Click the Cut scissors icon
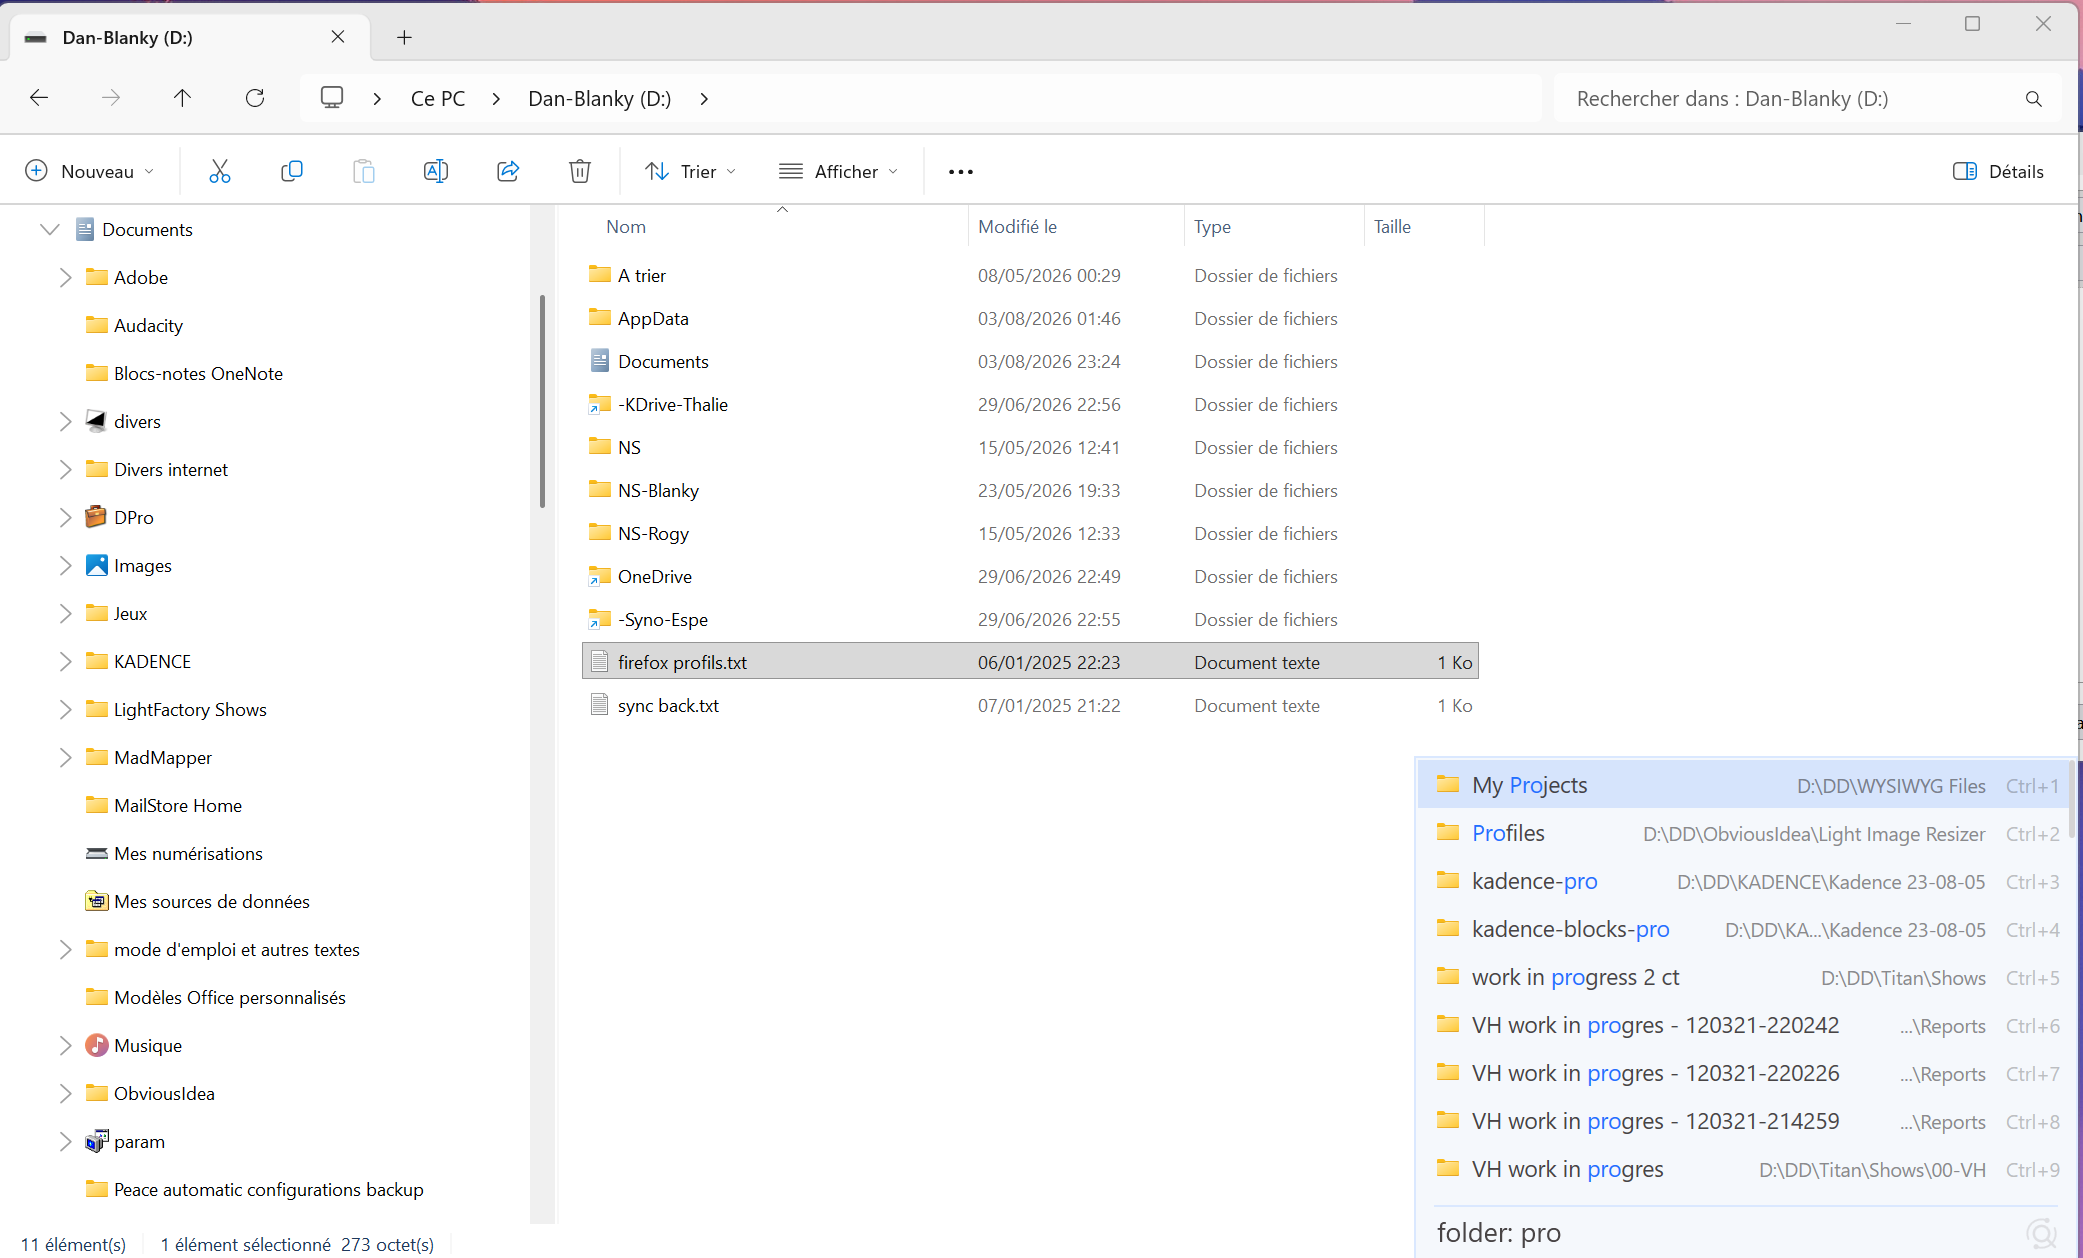Image resolution: width=2083 pixels, height=1258 pixels. (x=220, y=171)
